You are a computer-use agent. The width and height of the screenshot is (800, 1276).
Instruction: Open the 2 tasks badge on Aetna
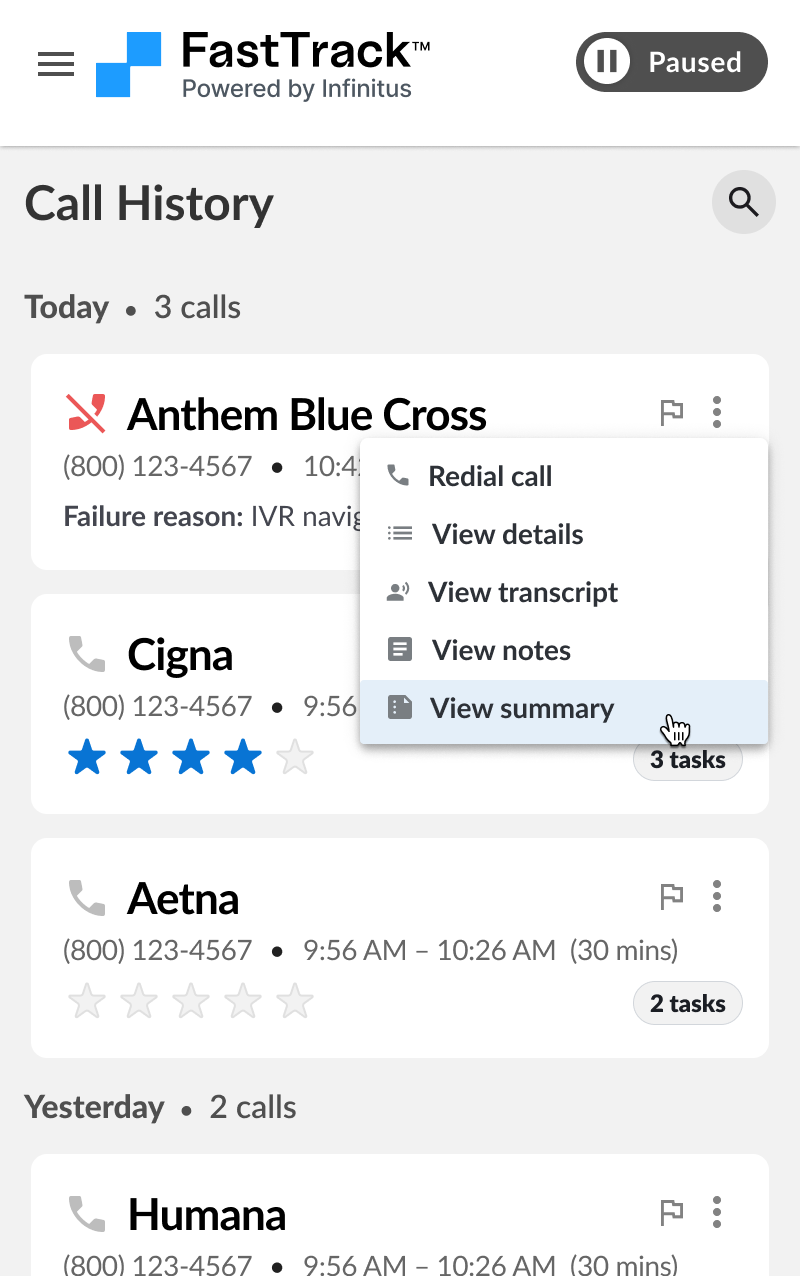[688, 1003]
